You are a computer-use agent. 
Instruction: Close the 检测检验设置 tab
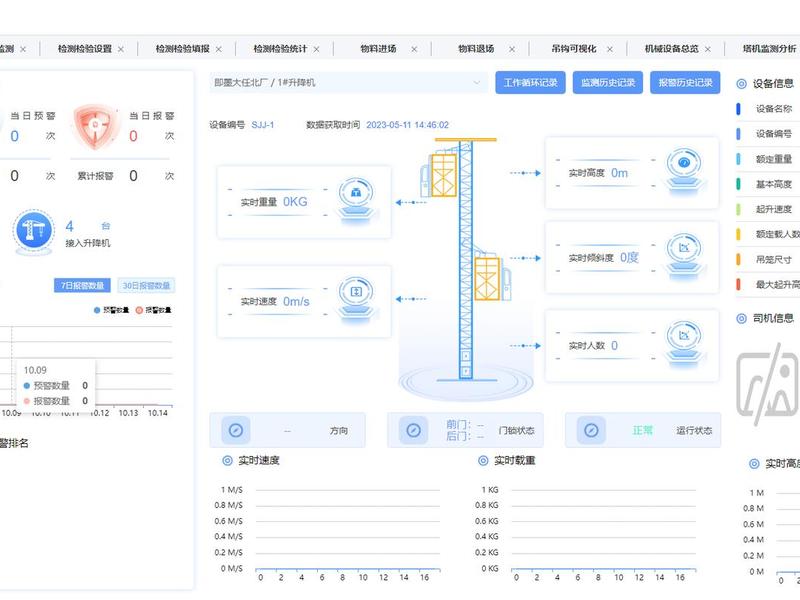point(121,49)
